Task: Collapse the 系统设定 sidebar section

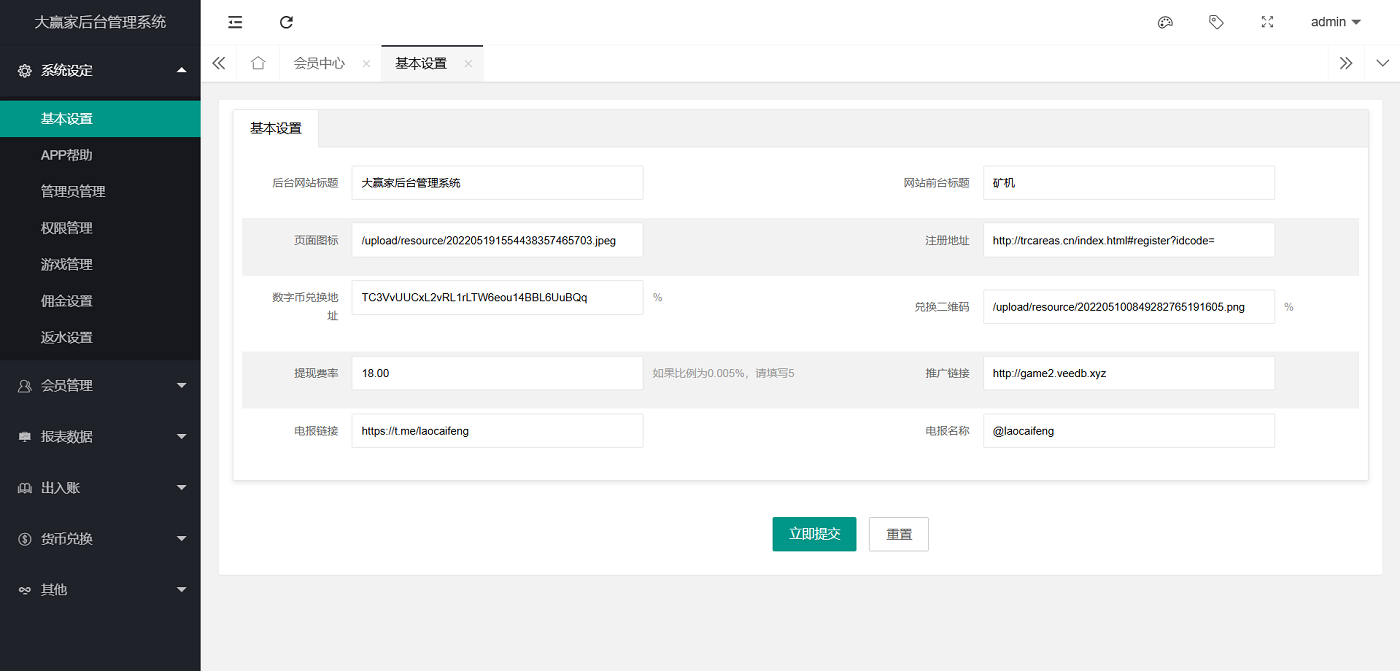Action: pyautogui.click(x=100, y=70)
